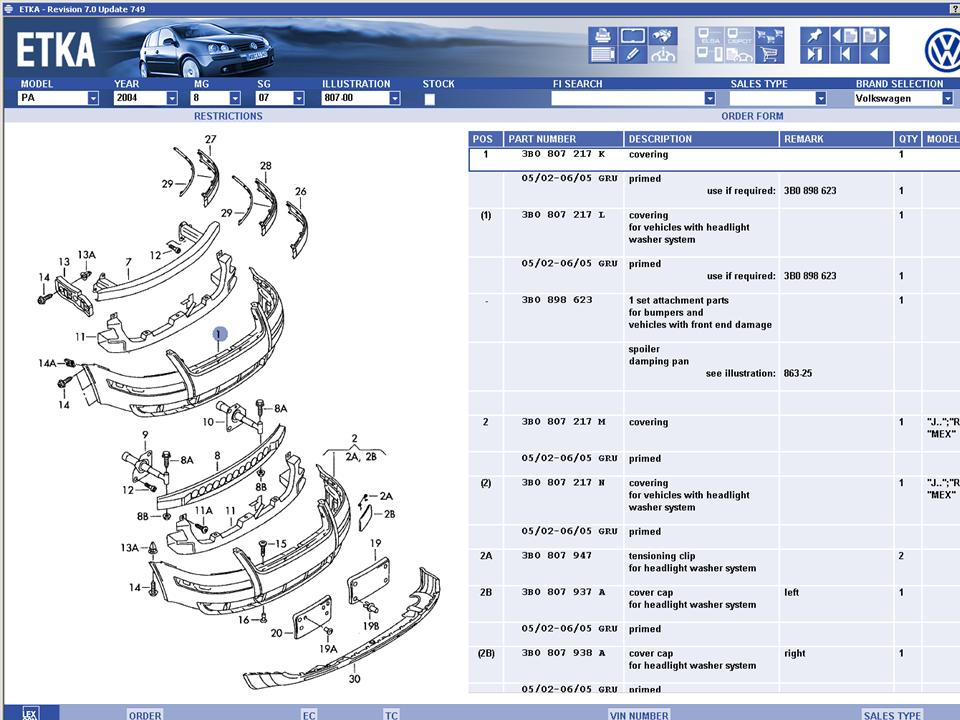The width and height of the screenshot is (960, 720).
Task: Click illustration reference 863-25
Action: (x=798, y=373)
